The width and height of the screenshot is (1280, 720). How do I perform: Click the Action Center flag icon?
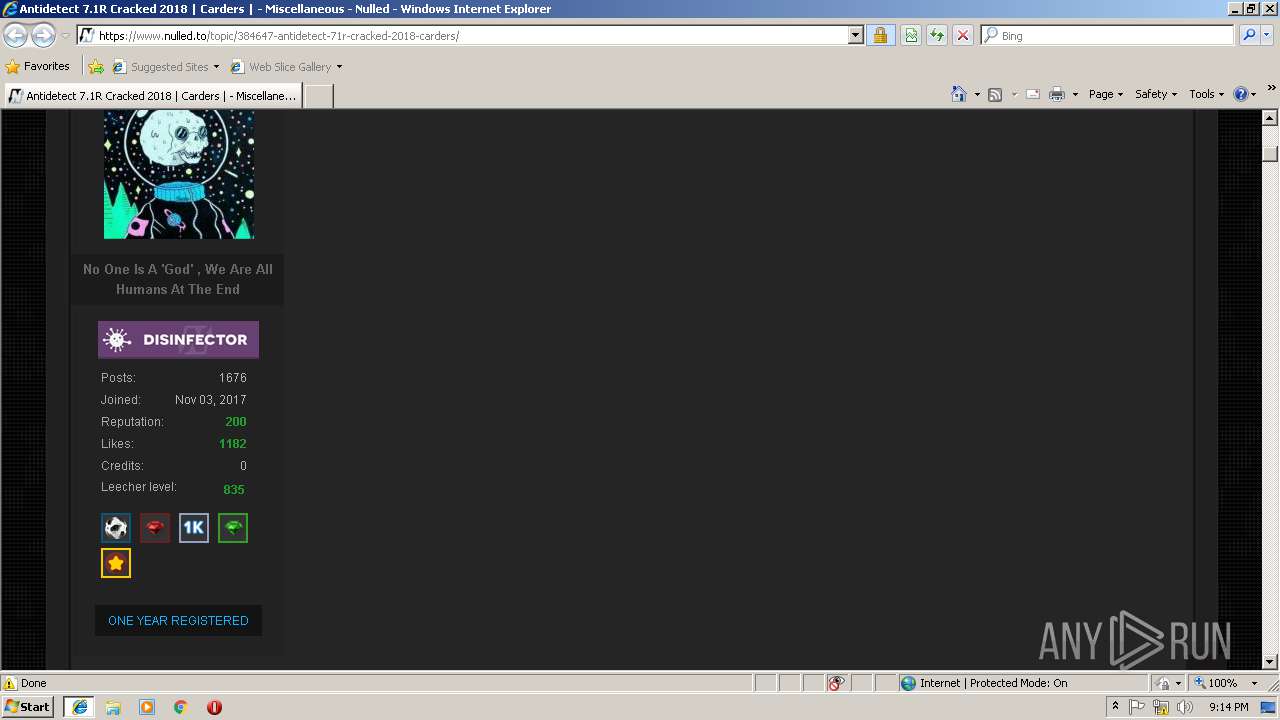point(1138,707)
